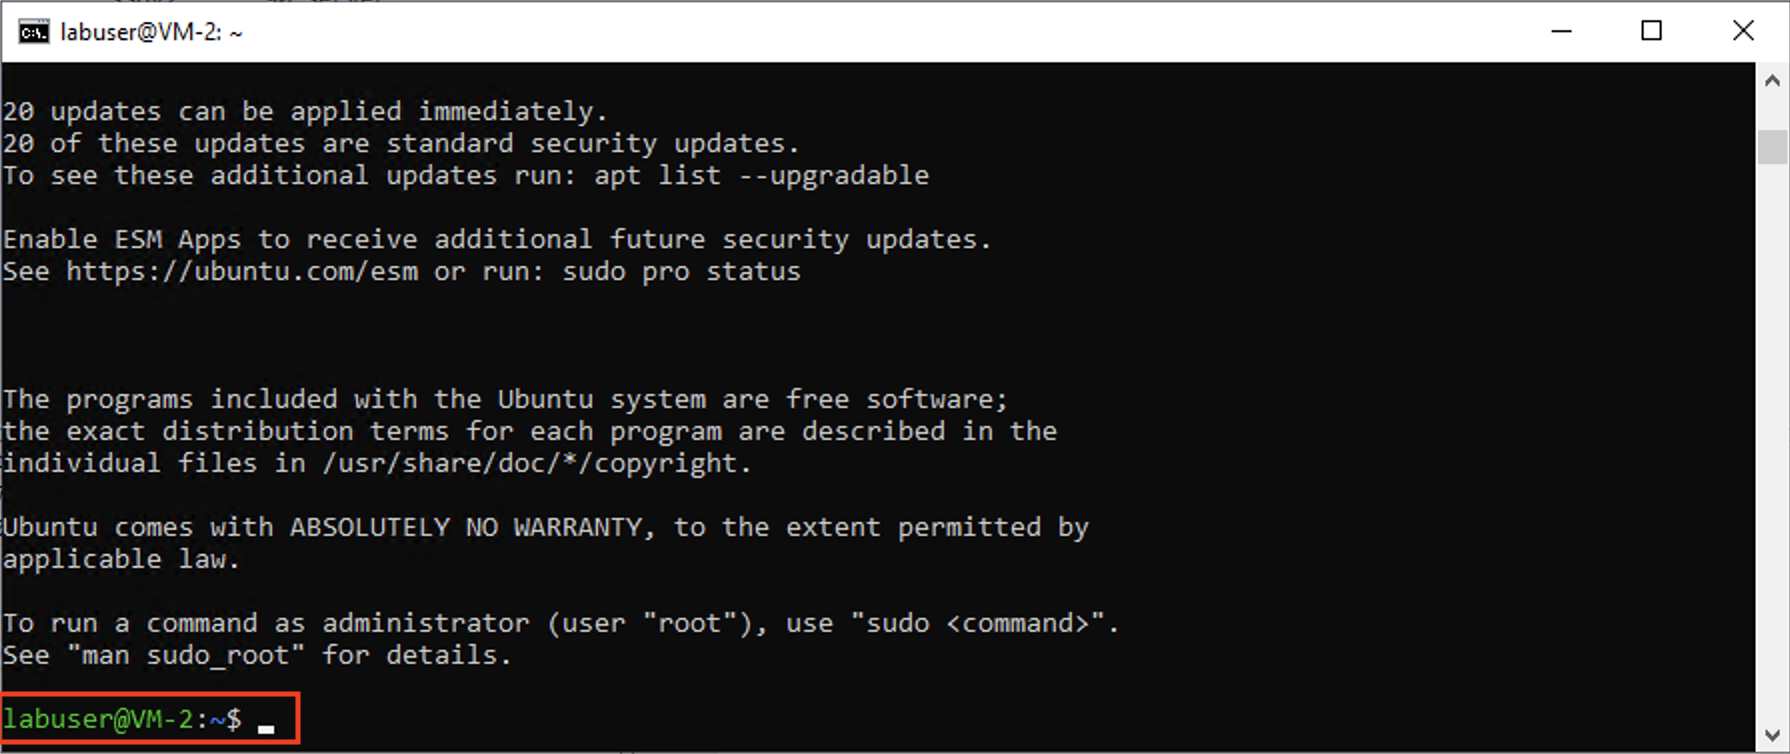The image size is (1790, 754).
Task: Click the 20 updates notification text
Action: [305, 111]
